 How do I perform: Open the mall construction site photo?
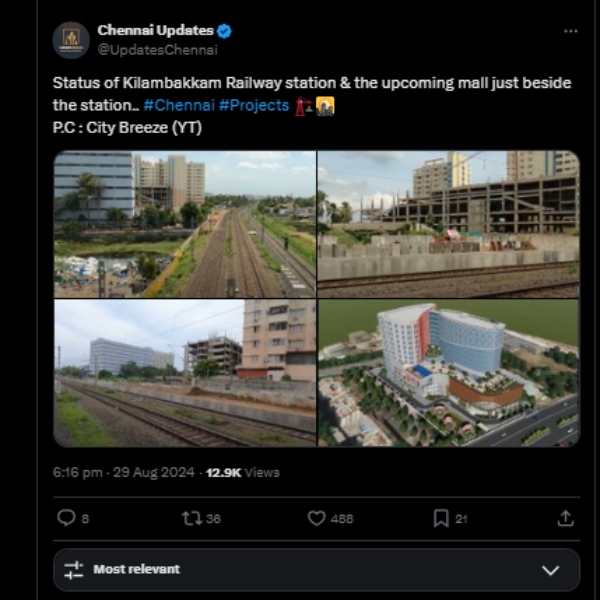(x=448, y=224)
